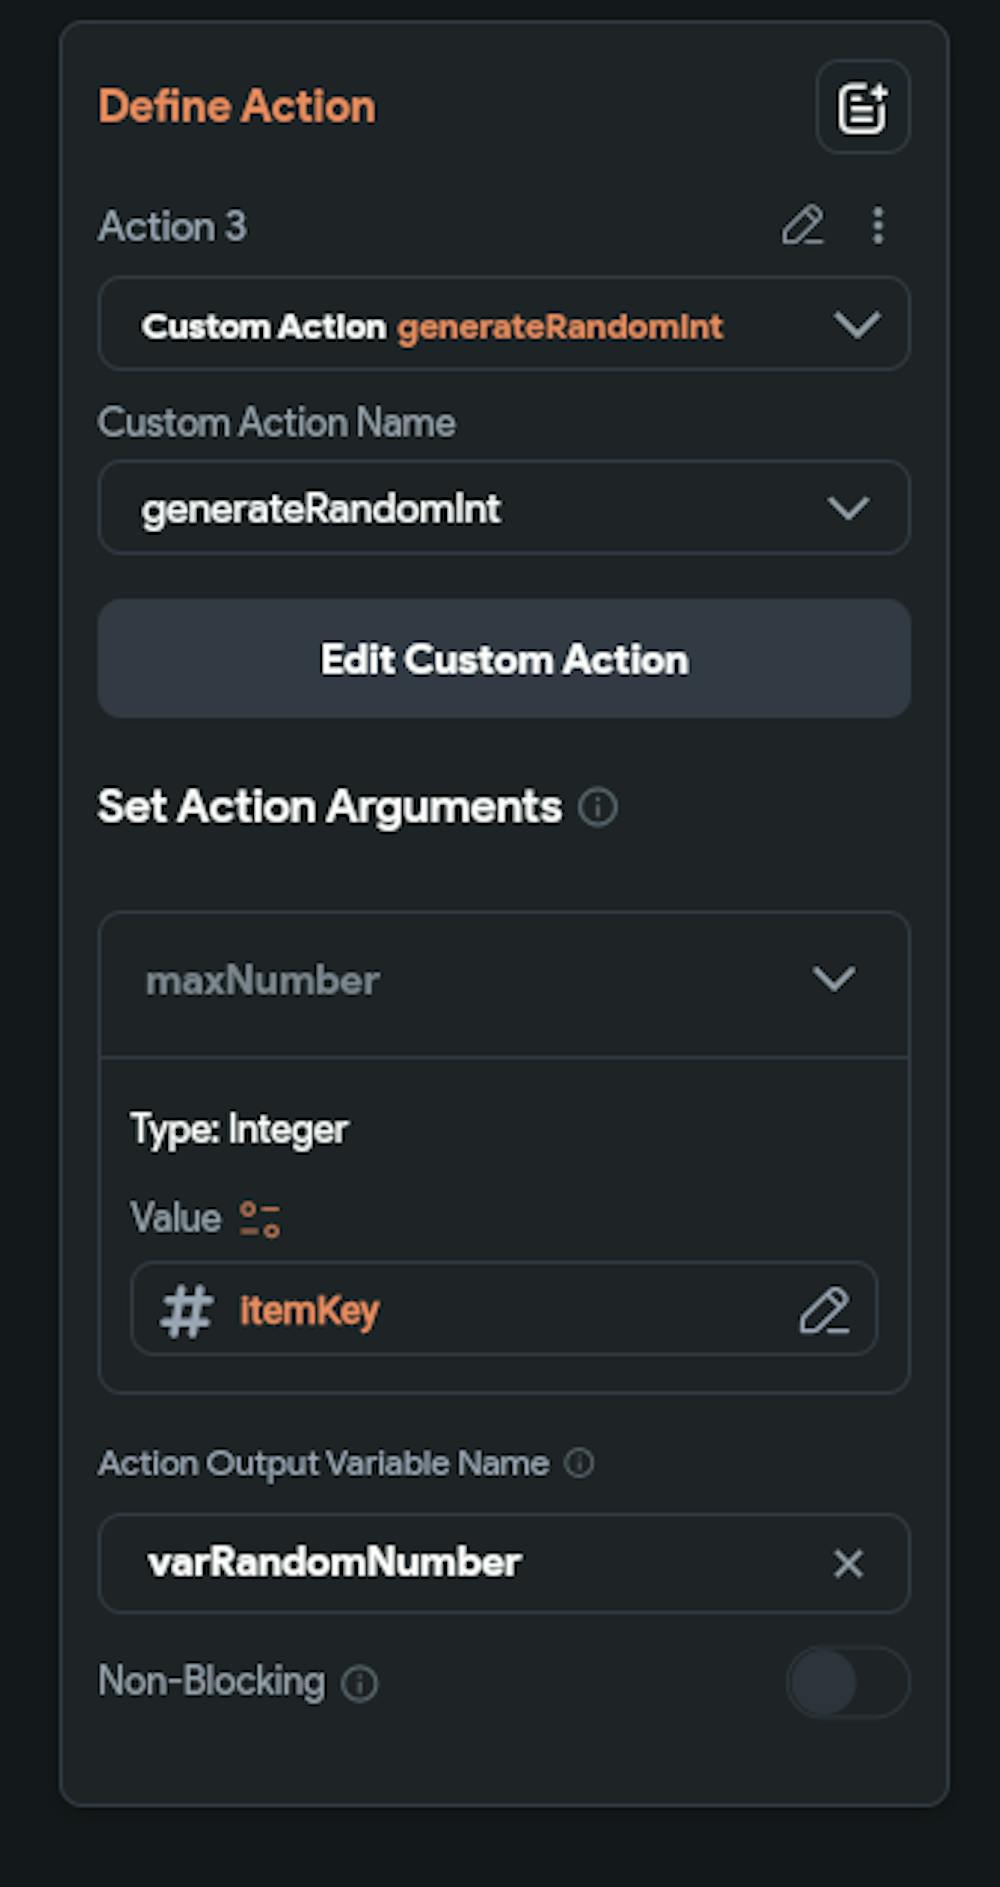Click the info icon next to Set Action Arguments
The height and width of the screenshot is (1887, 1000).
(598, 807)
